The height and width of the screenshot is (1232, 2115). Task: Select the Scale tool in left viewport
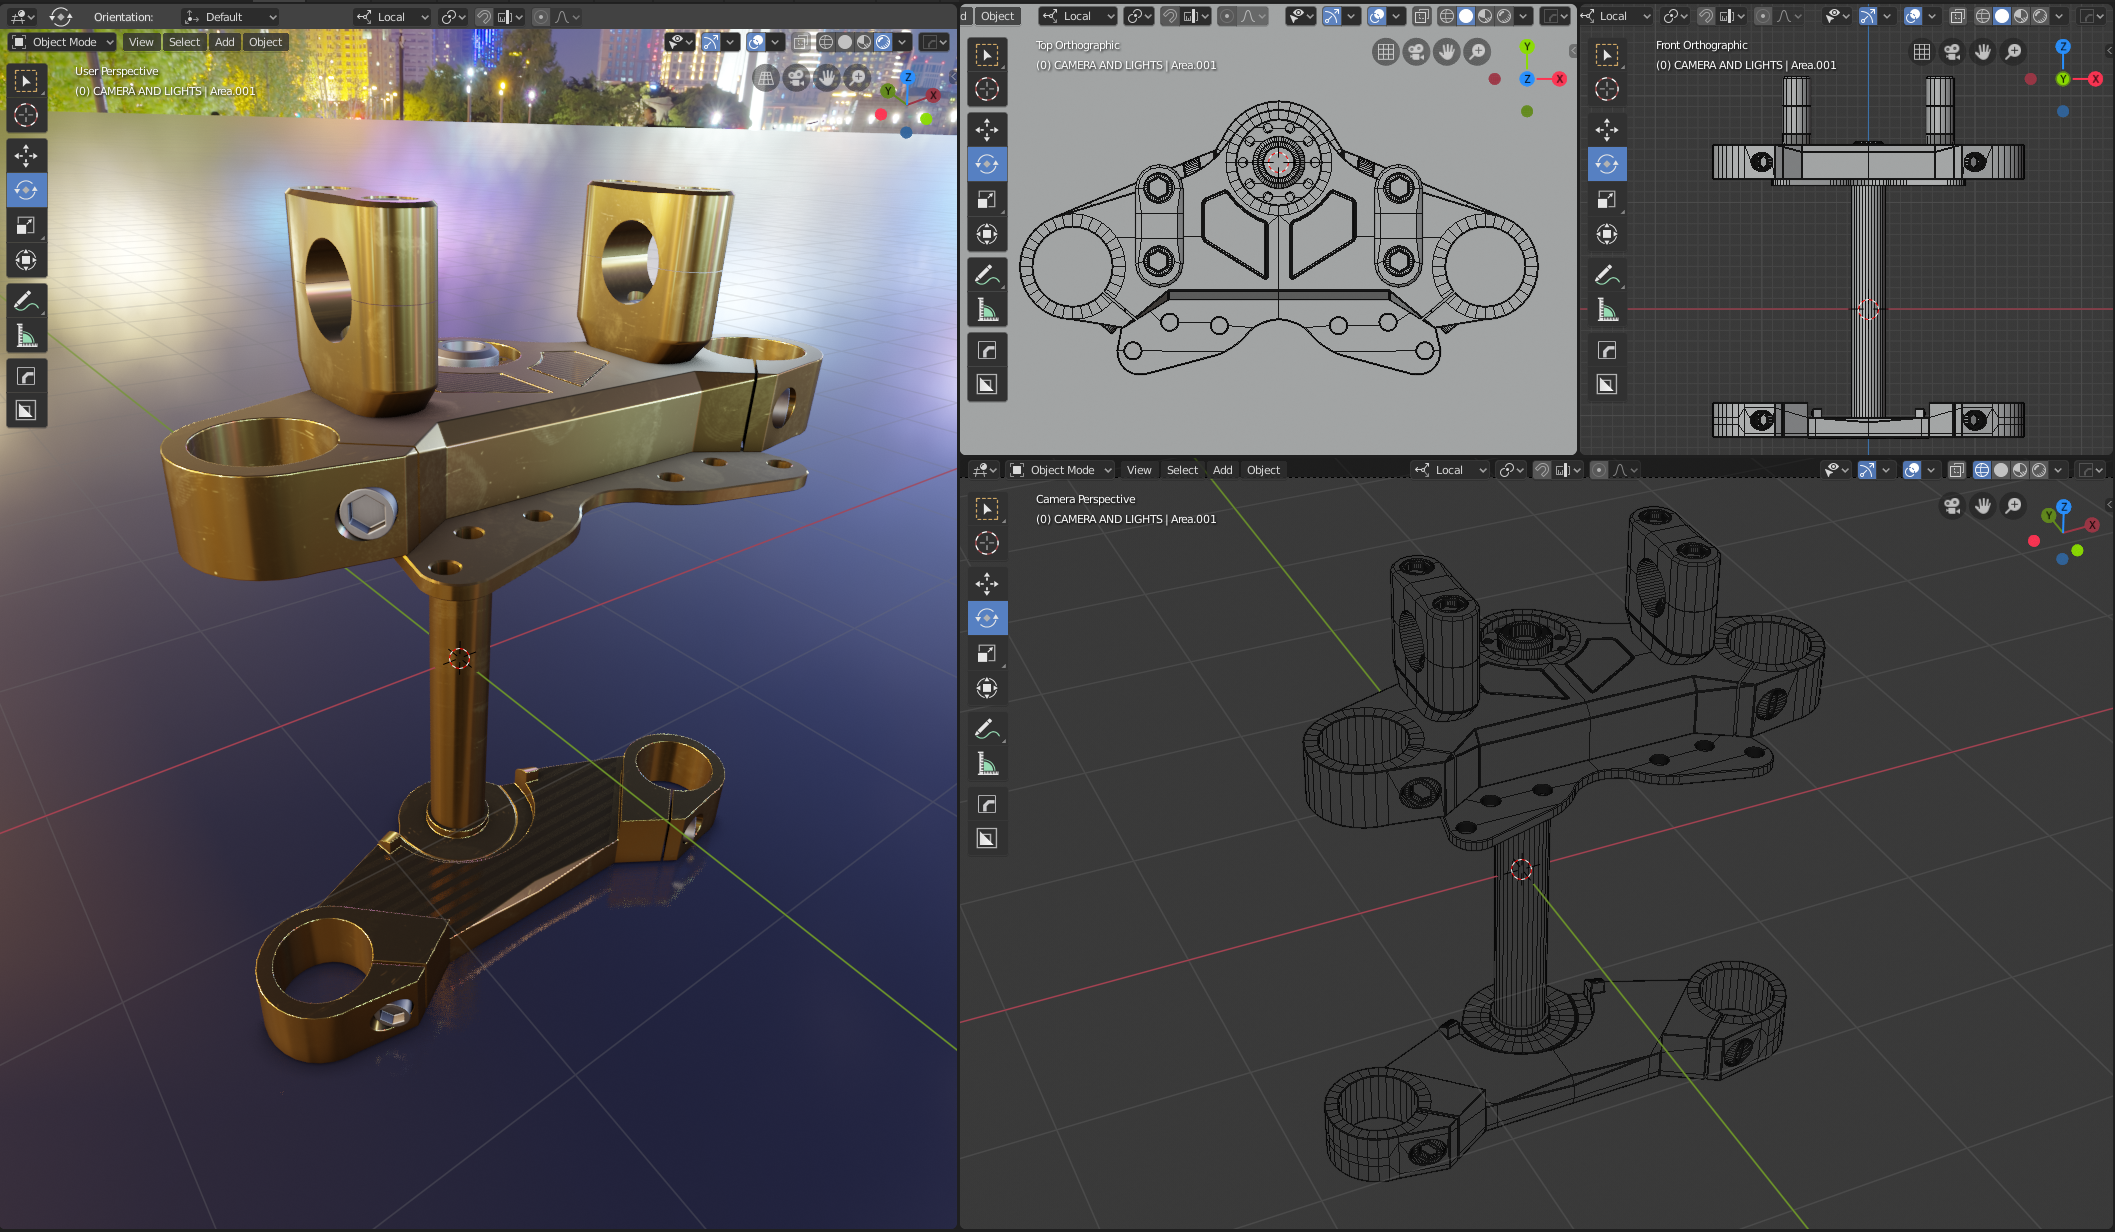coord(26,225)
